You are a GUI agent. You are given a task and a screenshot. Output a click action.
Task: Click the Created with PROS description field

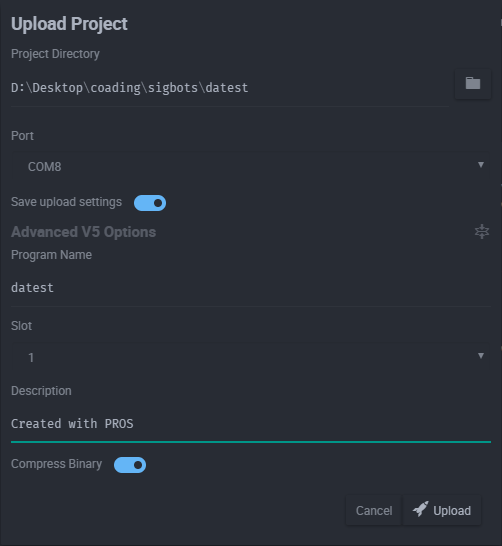pyautogui.click(x=251, y=424)
